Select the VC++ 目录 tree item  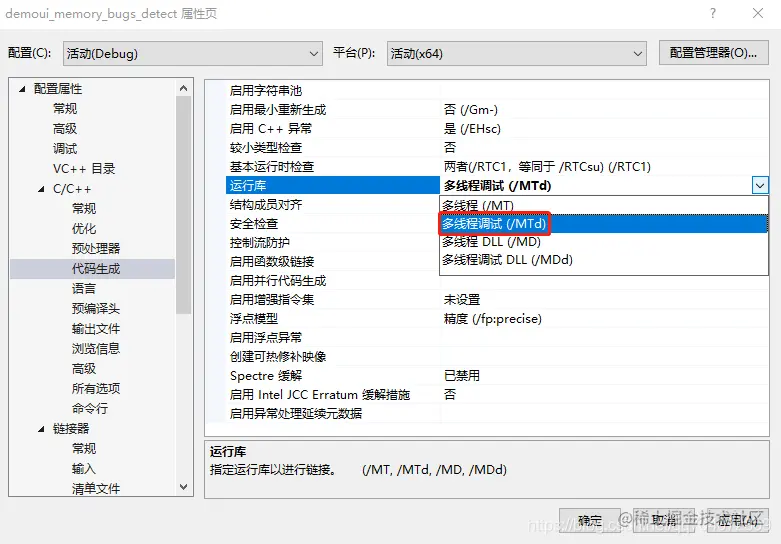tap(84, 169)
